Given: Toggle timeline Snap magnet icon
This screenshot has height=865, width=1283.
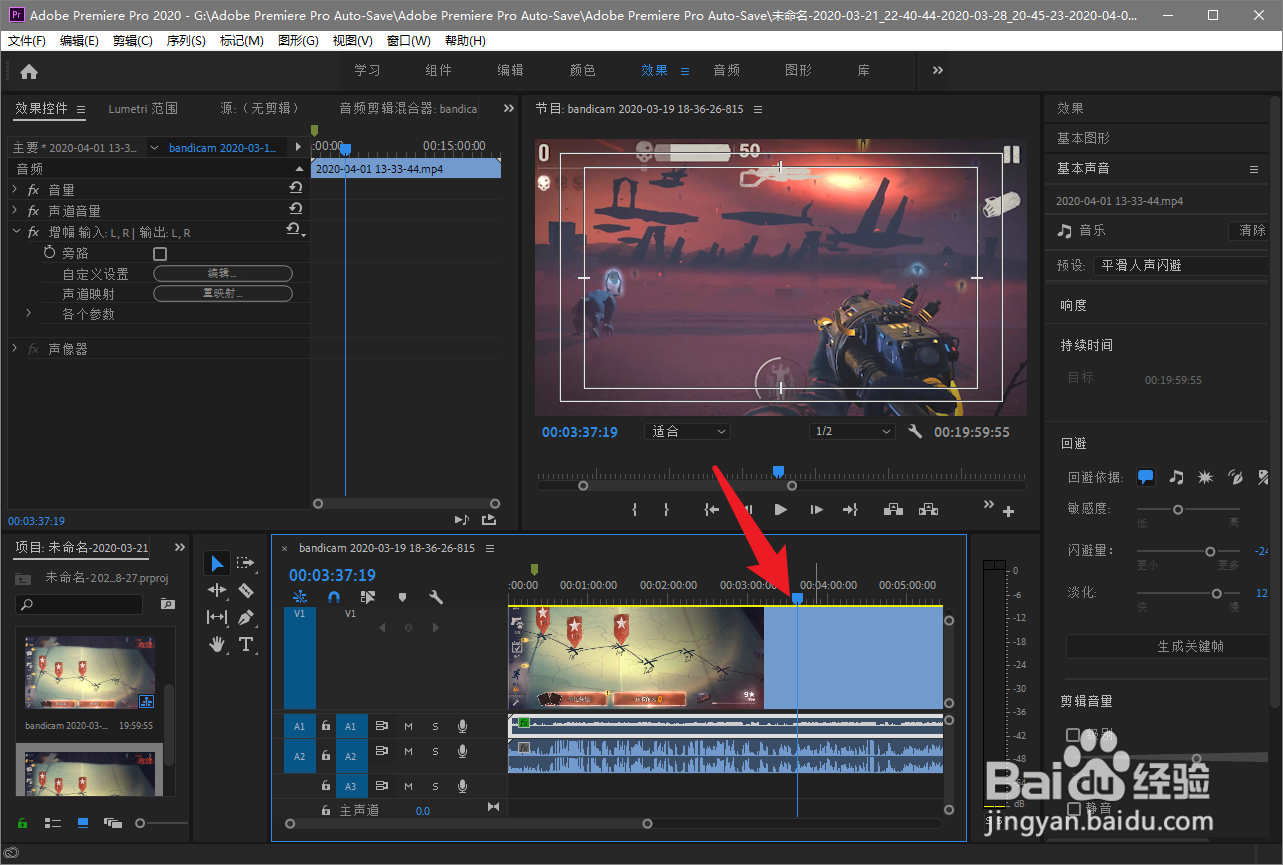Looking at the screenshot, I should click(334, 597).
